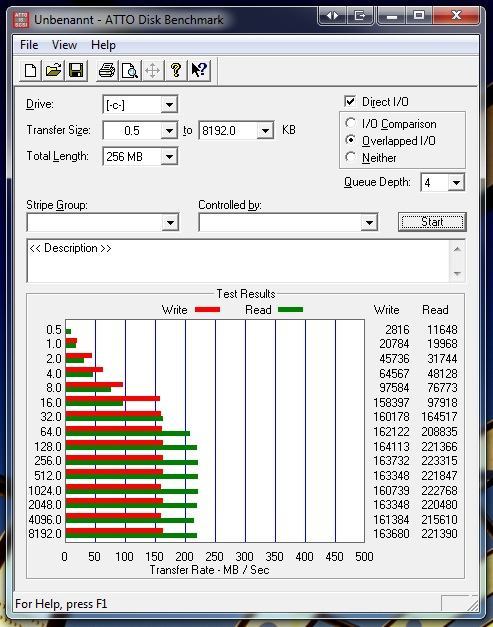Click the 1024.0 transfer size label
Screen dimensions: 493x627
[45, 490]
